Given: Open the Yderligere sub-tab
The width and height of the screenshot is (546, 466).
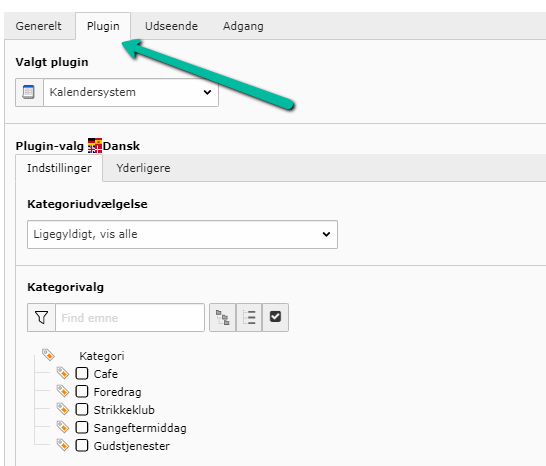Looking at the screenshot, I should pos(143,168).
